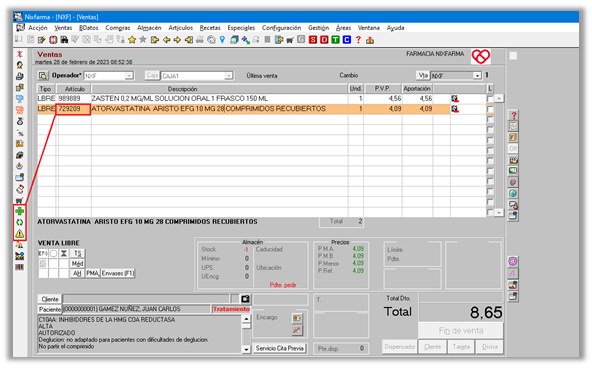Viewport: 592px width, 368px height.
Task: Click the yellow filled star toolbar icon
Action: (132, 40)
